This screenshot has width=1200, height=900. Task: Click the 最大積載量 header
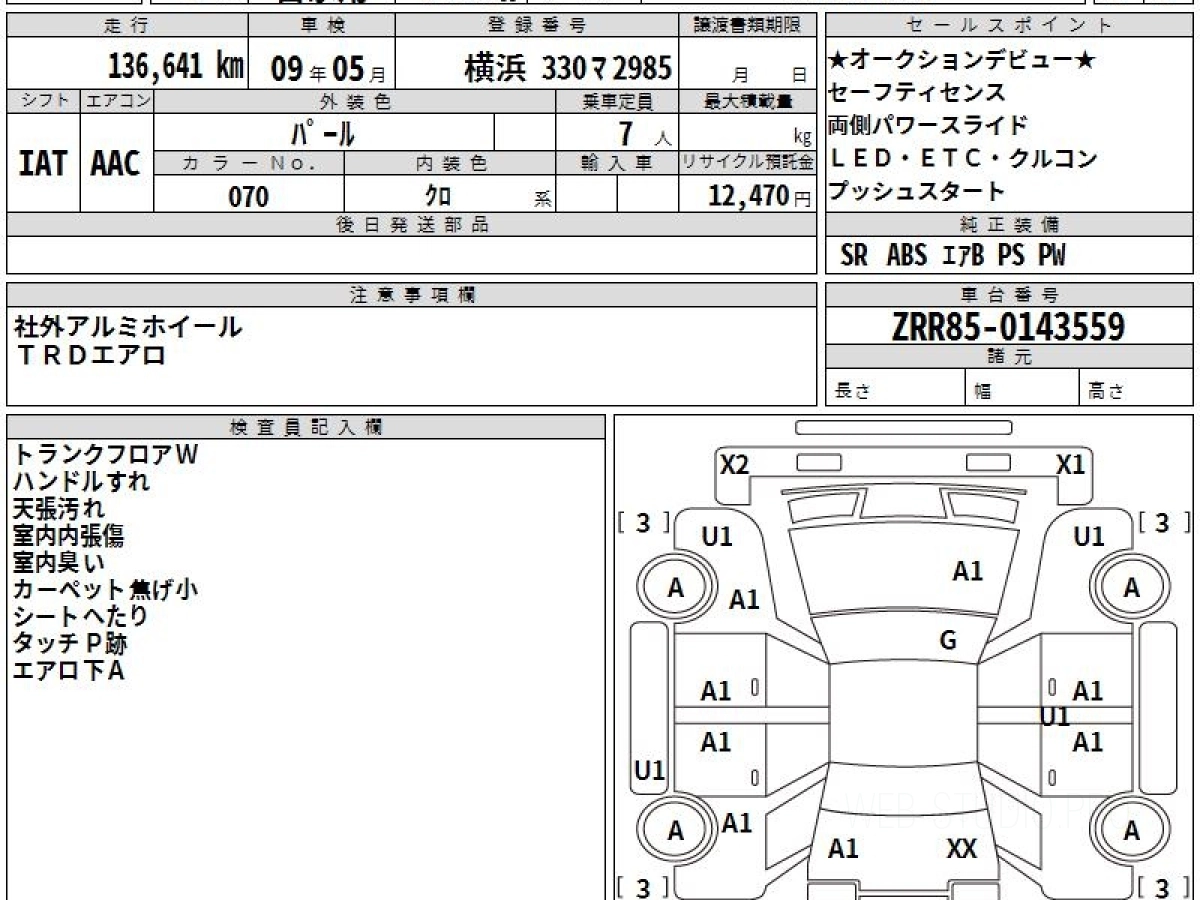(x=748, y=101)
